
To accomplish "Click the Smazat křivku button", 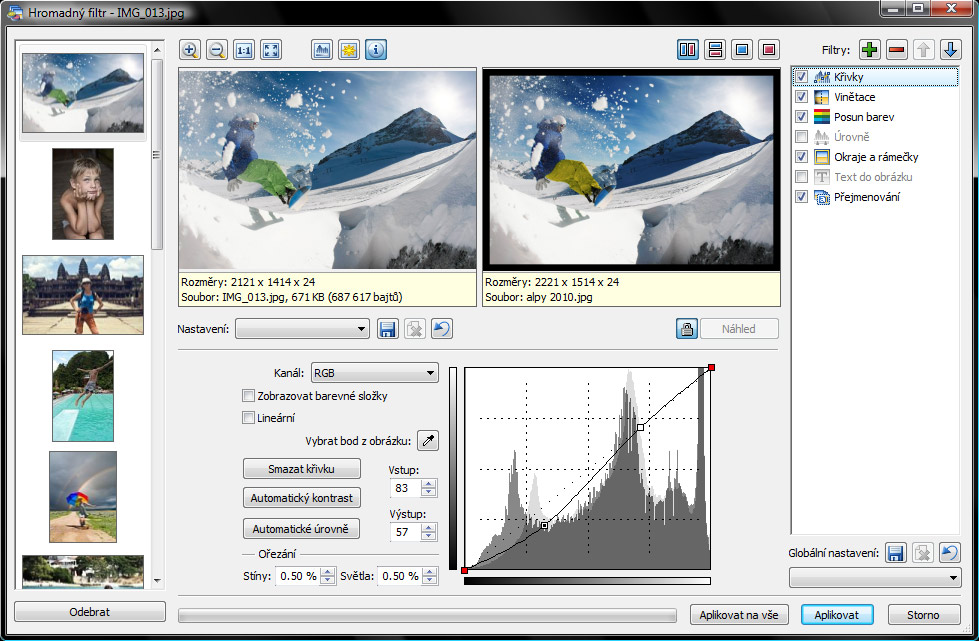I will (x=302, y=469).
